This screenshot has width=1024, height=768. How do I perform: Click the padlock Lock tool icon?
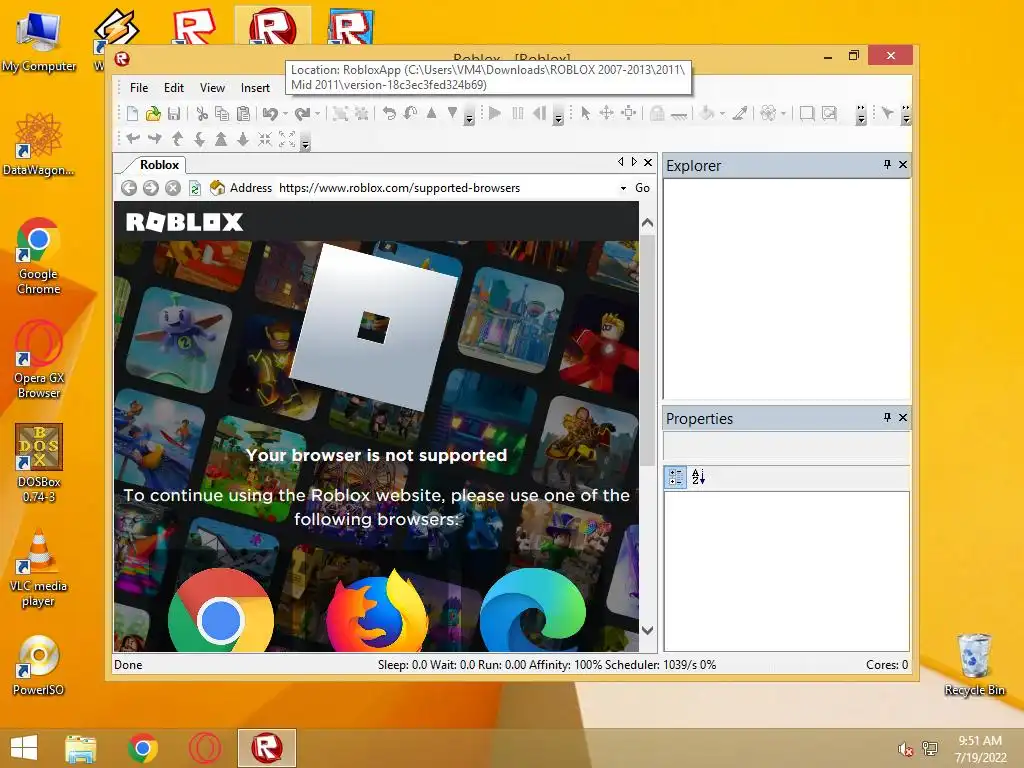657,114
